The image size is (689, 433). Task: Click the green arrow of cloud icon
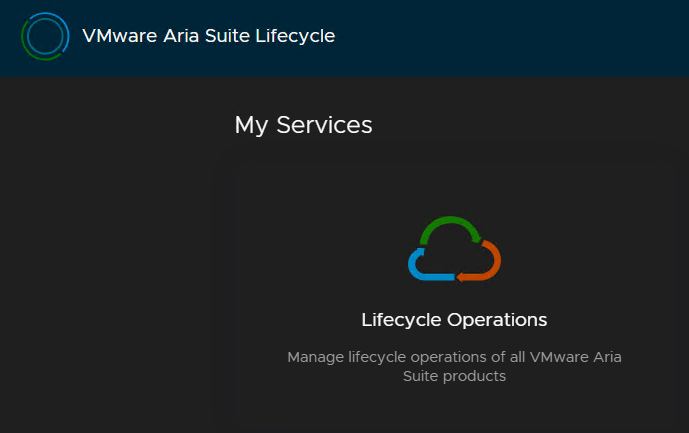450,226
